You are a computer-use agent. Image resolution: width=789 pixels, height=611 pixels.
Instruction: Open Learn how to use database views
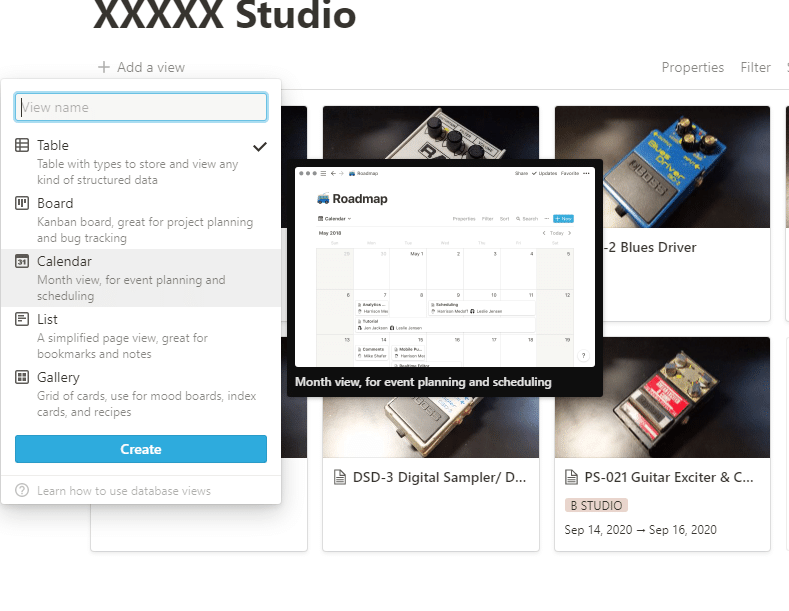124,491
